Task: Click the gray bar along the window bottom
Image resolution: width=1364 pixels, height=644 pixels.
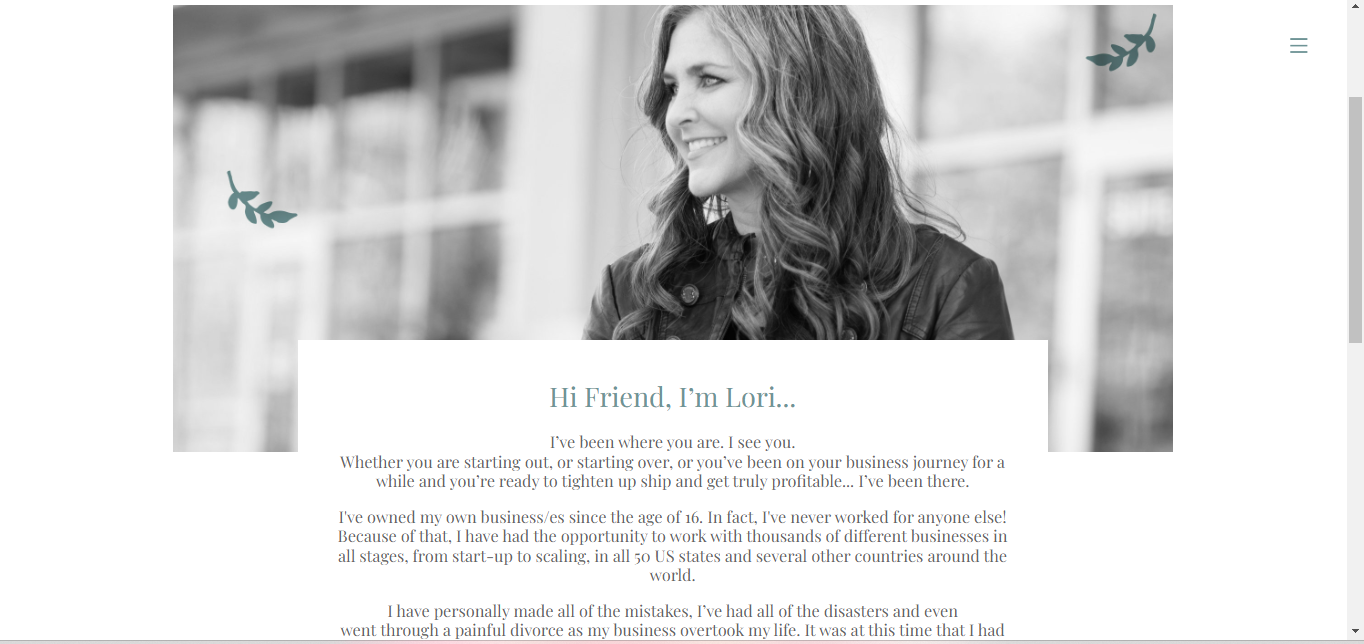Action: point(673,642)
